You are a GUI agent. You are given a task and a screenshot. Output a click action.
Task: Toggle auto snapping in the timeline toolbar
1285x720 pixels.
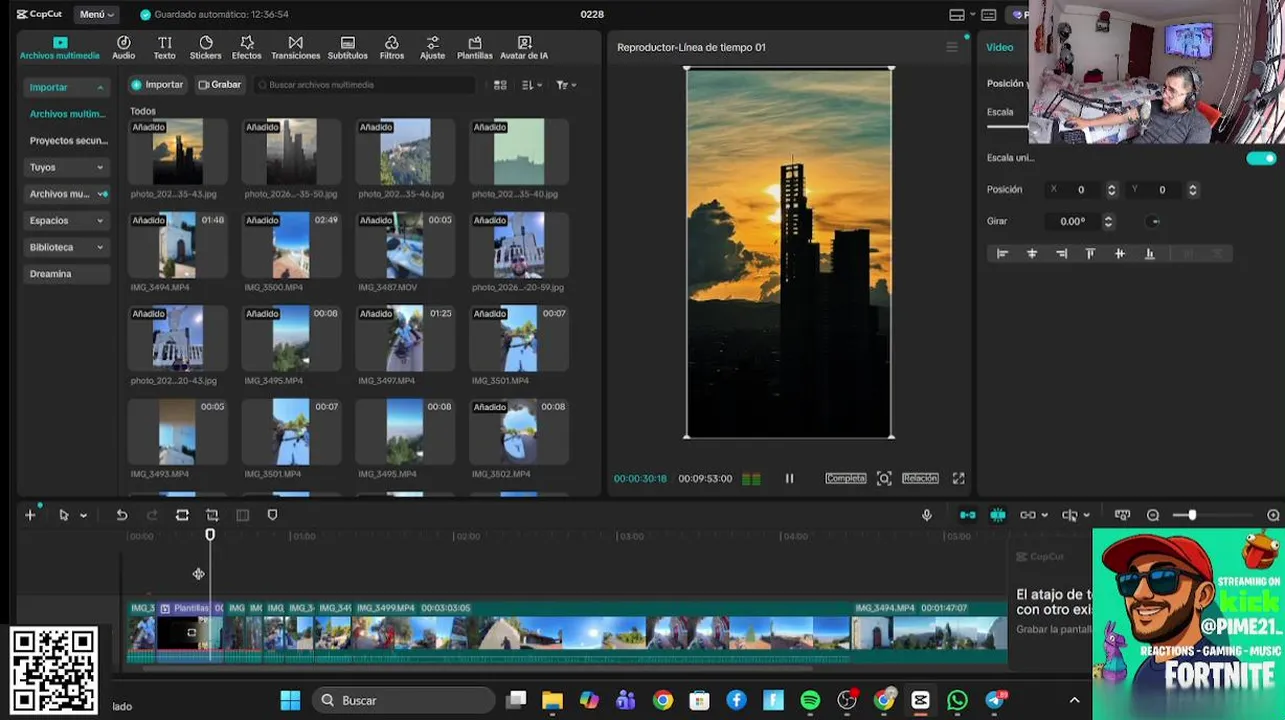[x=997, y=515]
